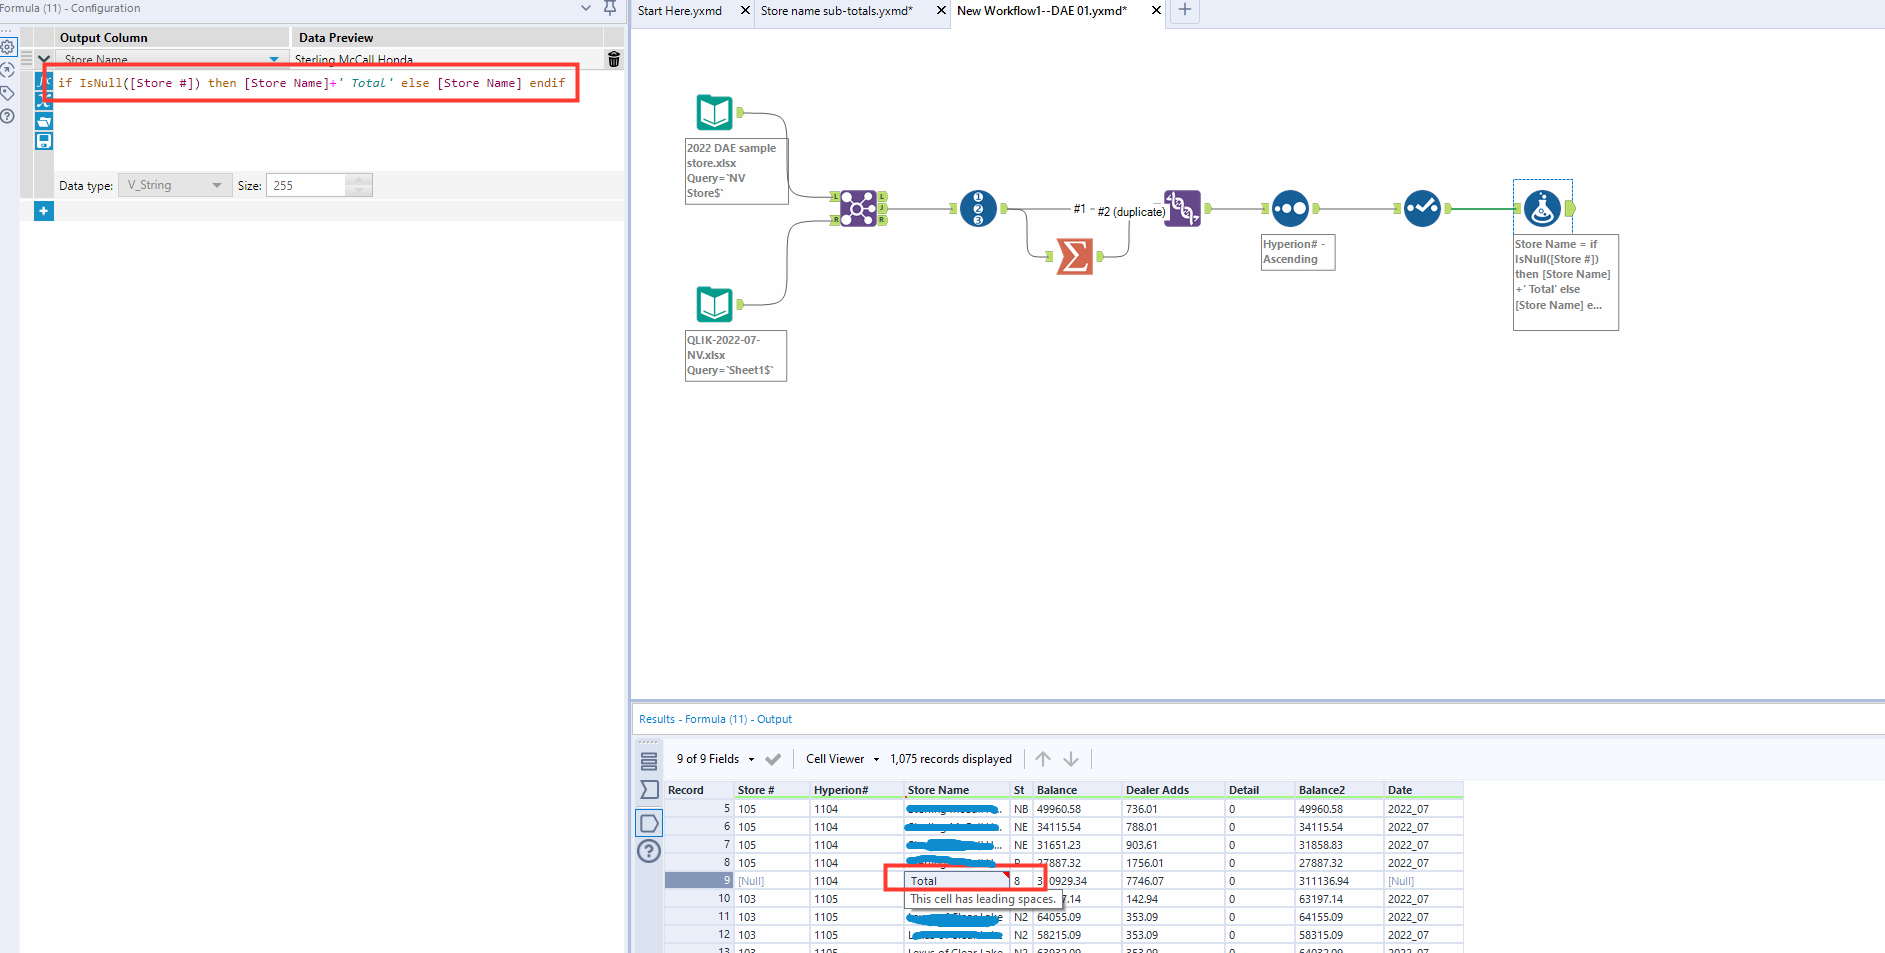Viewport: 1885px width, 953px height.
Task: Switch to Start Here.yxmd tab
Action: pos(680,11)
